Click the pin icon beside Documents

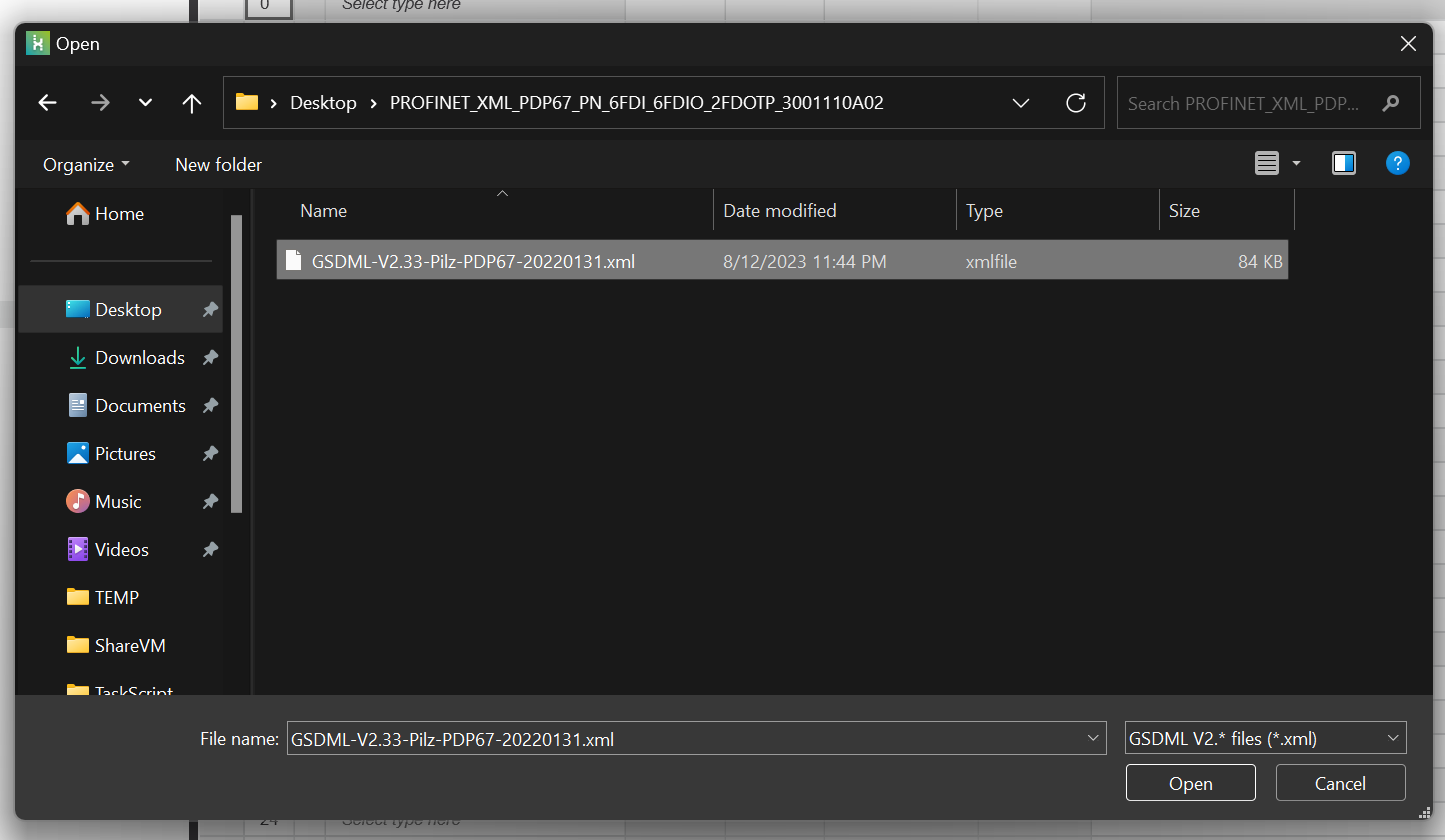pyautogui.click(x=210, y=406)
